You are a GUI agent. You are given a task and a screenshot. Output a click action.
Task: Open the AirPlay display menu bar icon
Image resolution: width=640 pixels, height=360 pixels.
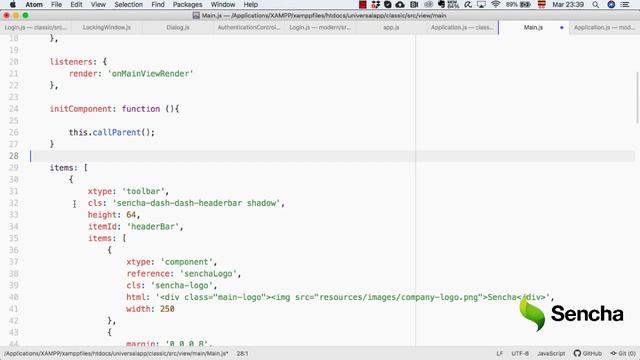click(482, 4)
